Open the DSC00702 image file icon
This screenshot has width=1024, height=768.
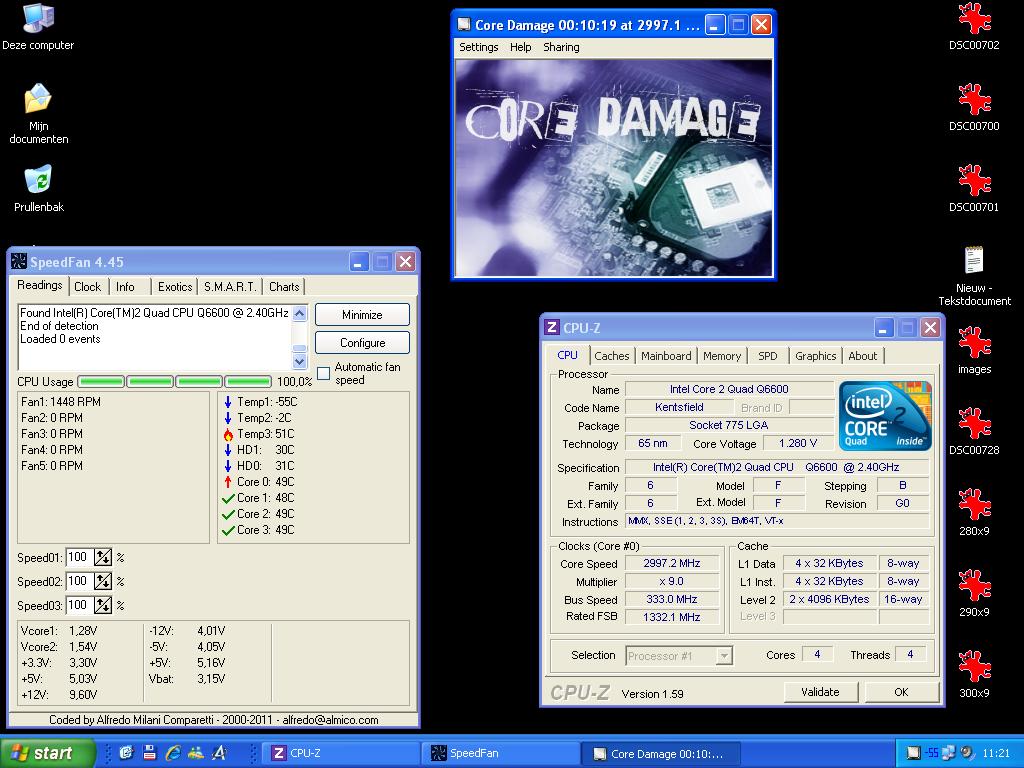tap(974, 19)
